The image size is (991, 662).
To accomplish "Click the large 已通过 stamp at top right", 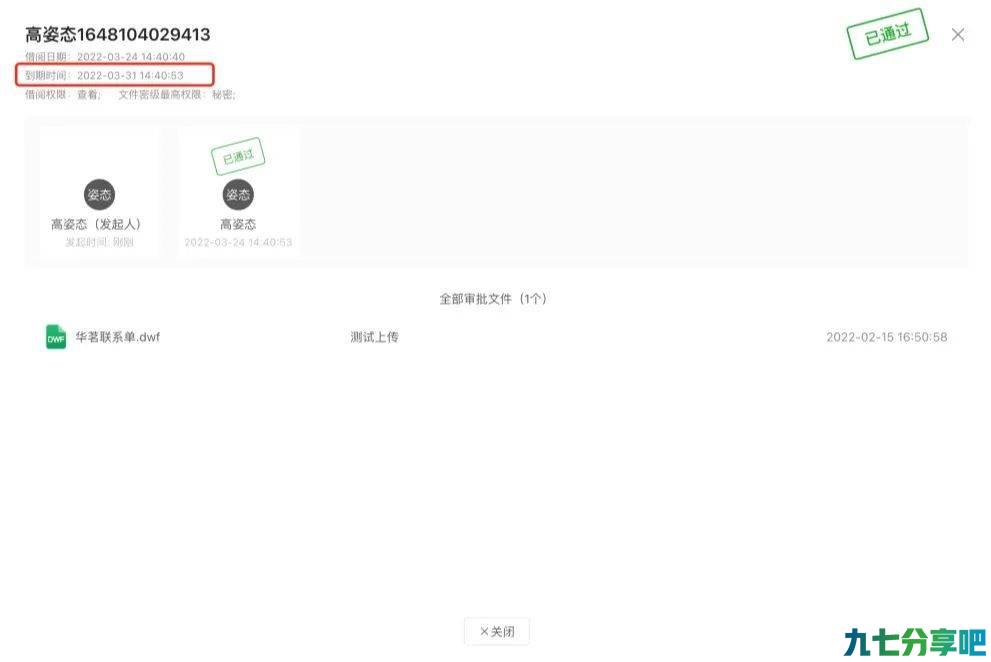I will tap(887, 34).
